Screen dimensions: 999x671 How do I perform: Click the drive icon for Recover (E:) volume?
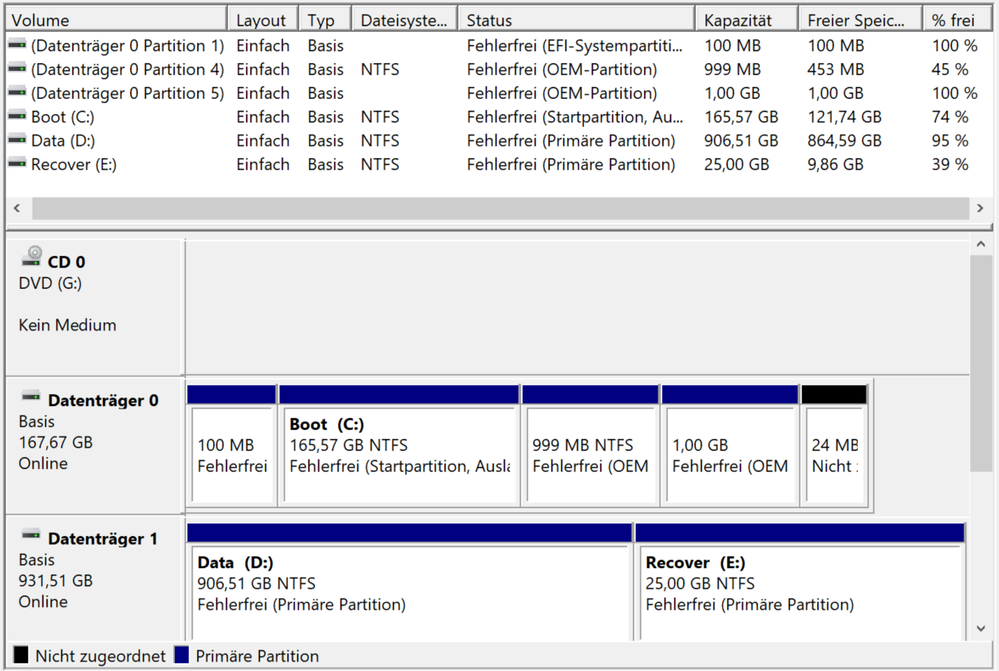17,165
